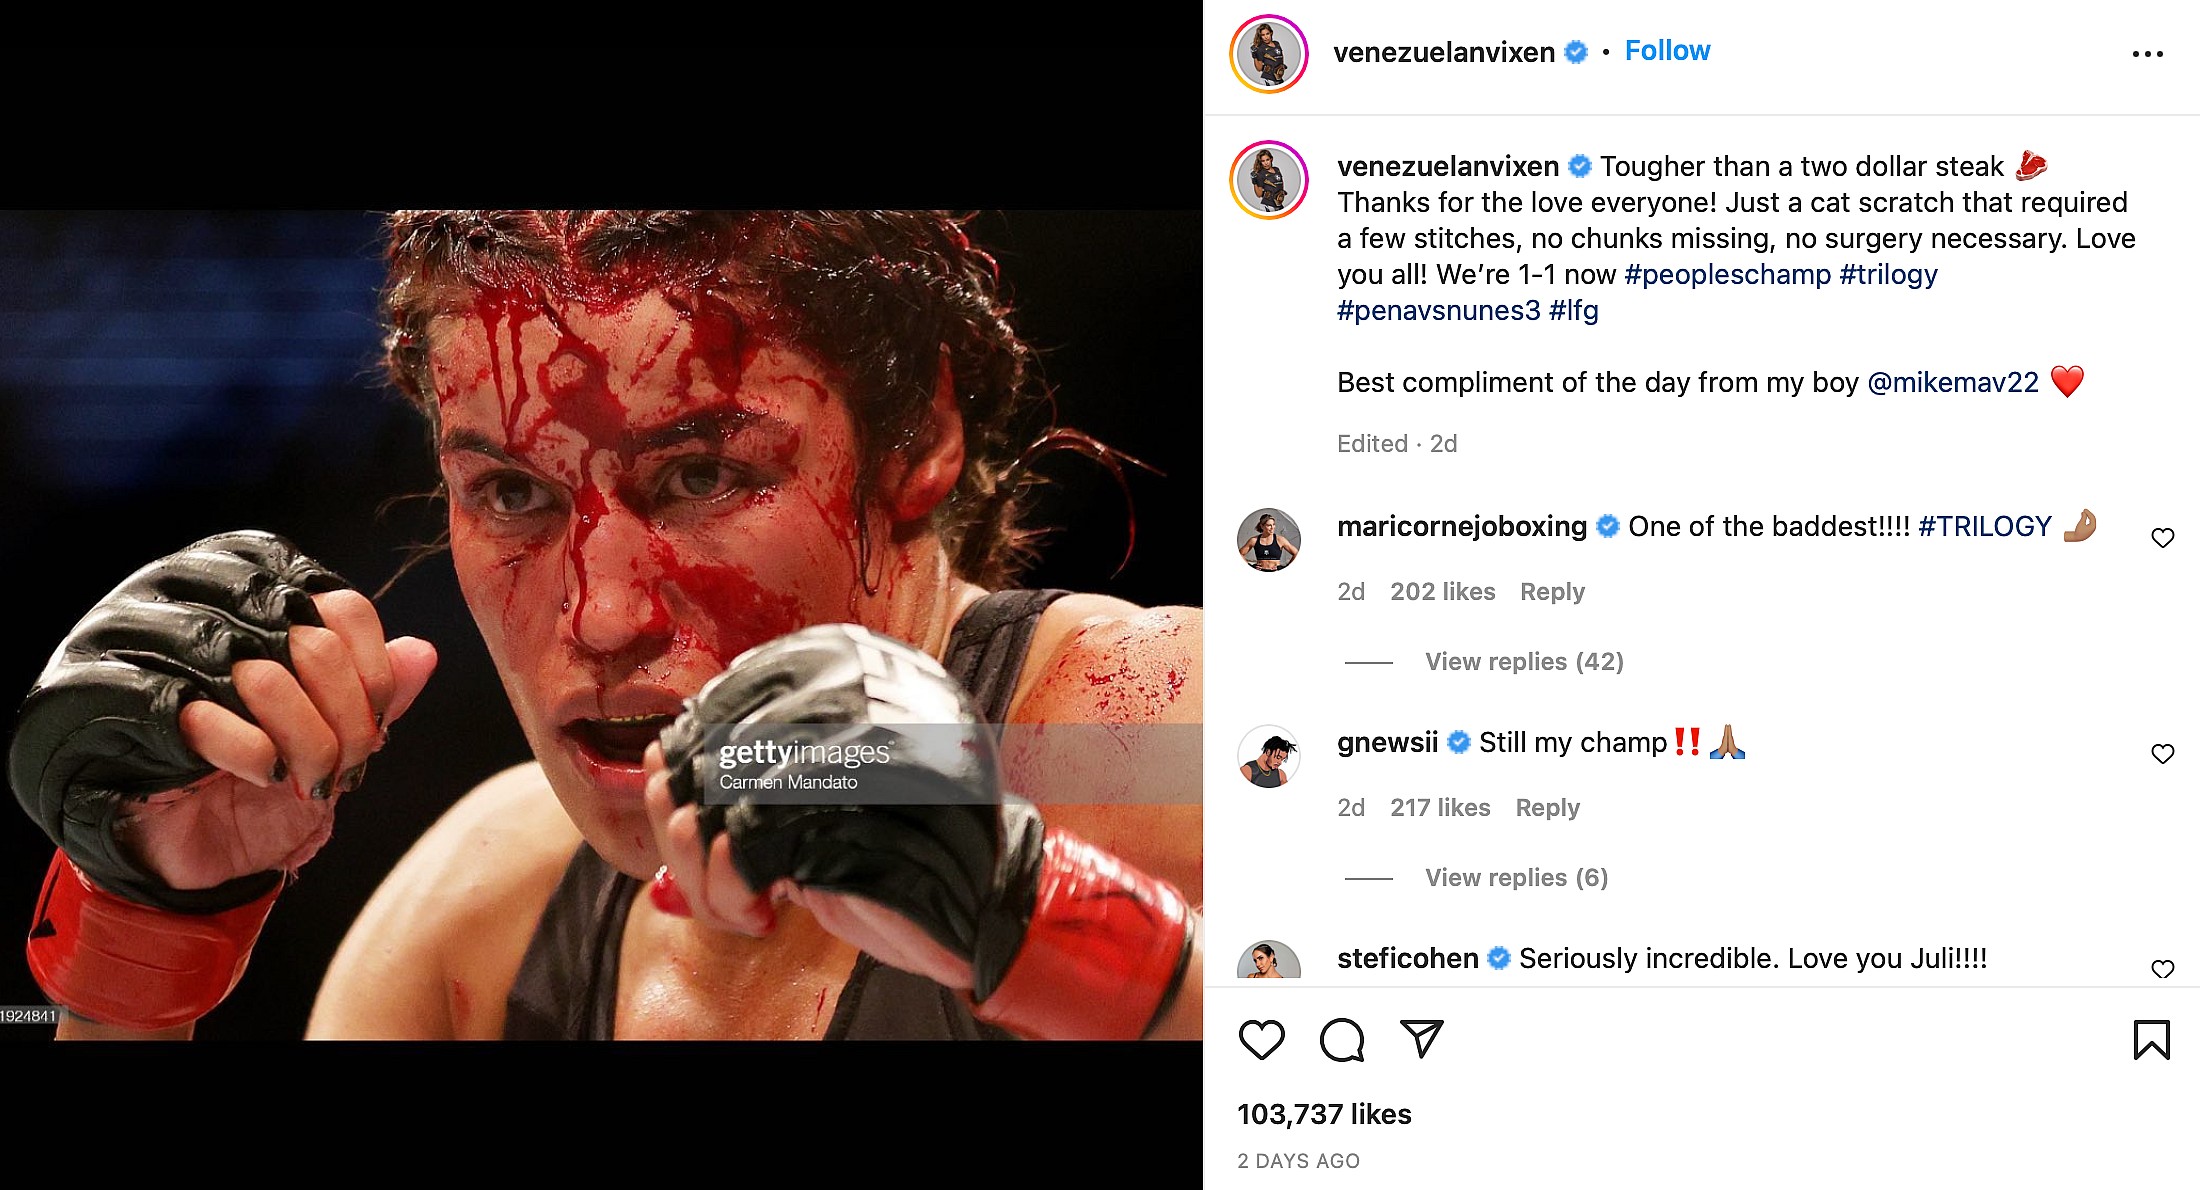The height and width of the screenshot is (1190, 2200).
Task: Save the post with bookmark icon
Action: point(2151,1040)
